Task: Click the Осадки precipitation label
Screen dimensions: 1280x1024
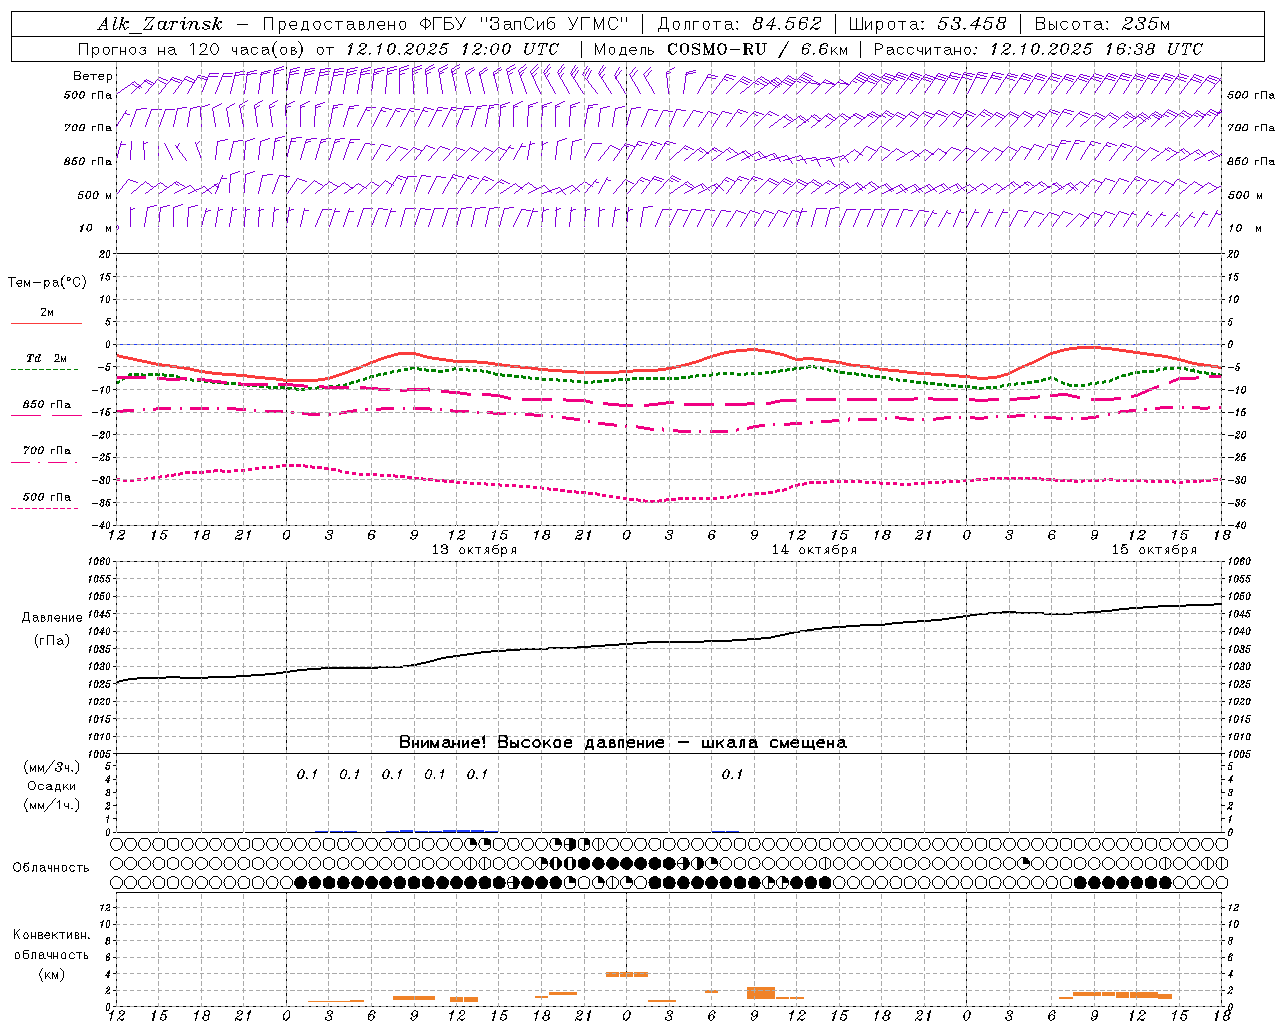Action: [52, 786]
